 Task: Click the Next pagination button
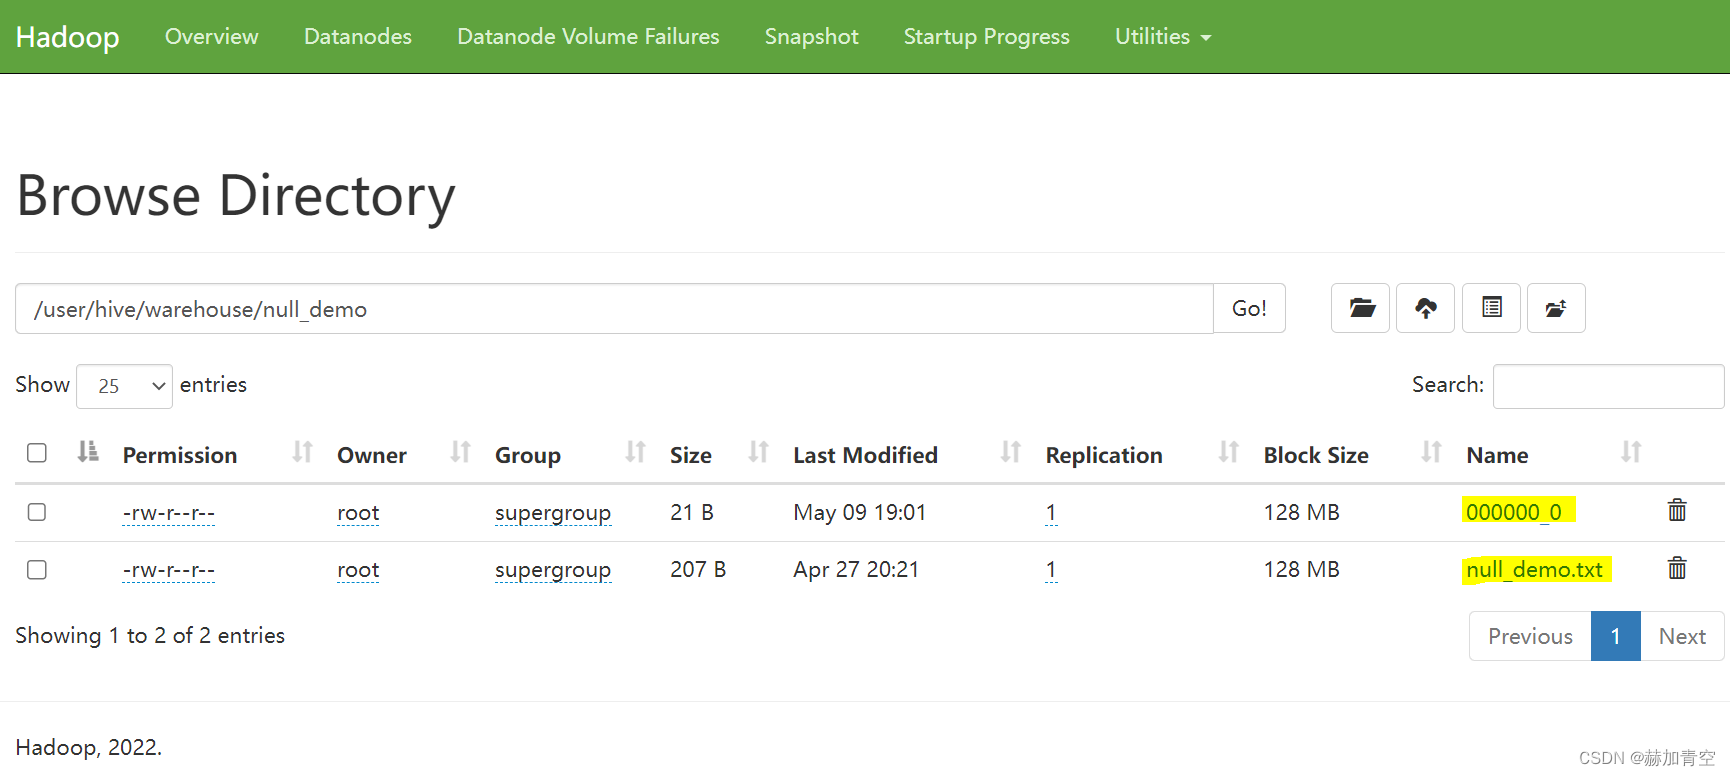pyautogui.click(x=1682, y=636)
